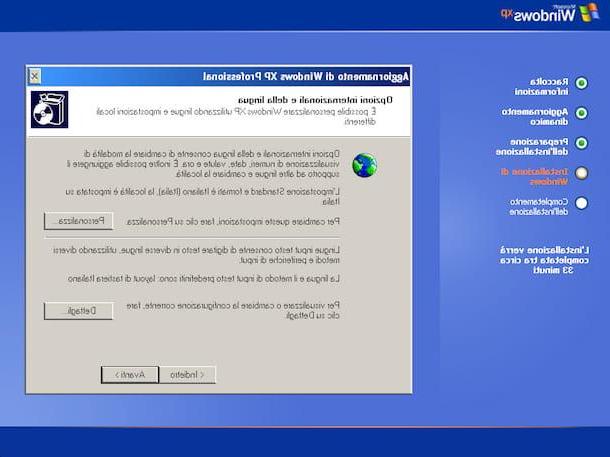The height and width of the screenshot is (457, 610).
Task: Click the Preparazione dell'installazione step label
Action: (x=532, y=147)
